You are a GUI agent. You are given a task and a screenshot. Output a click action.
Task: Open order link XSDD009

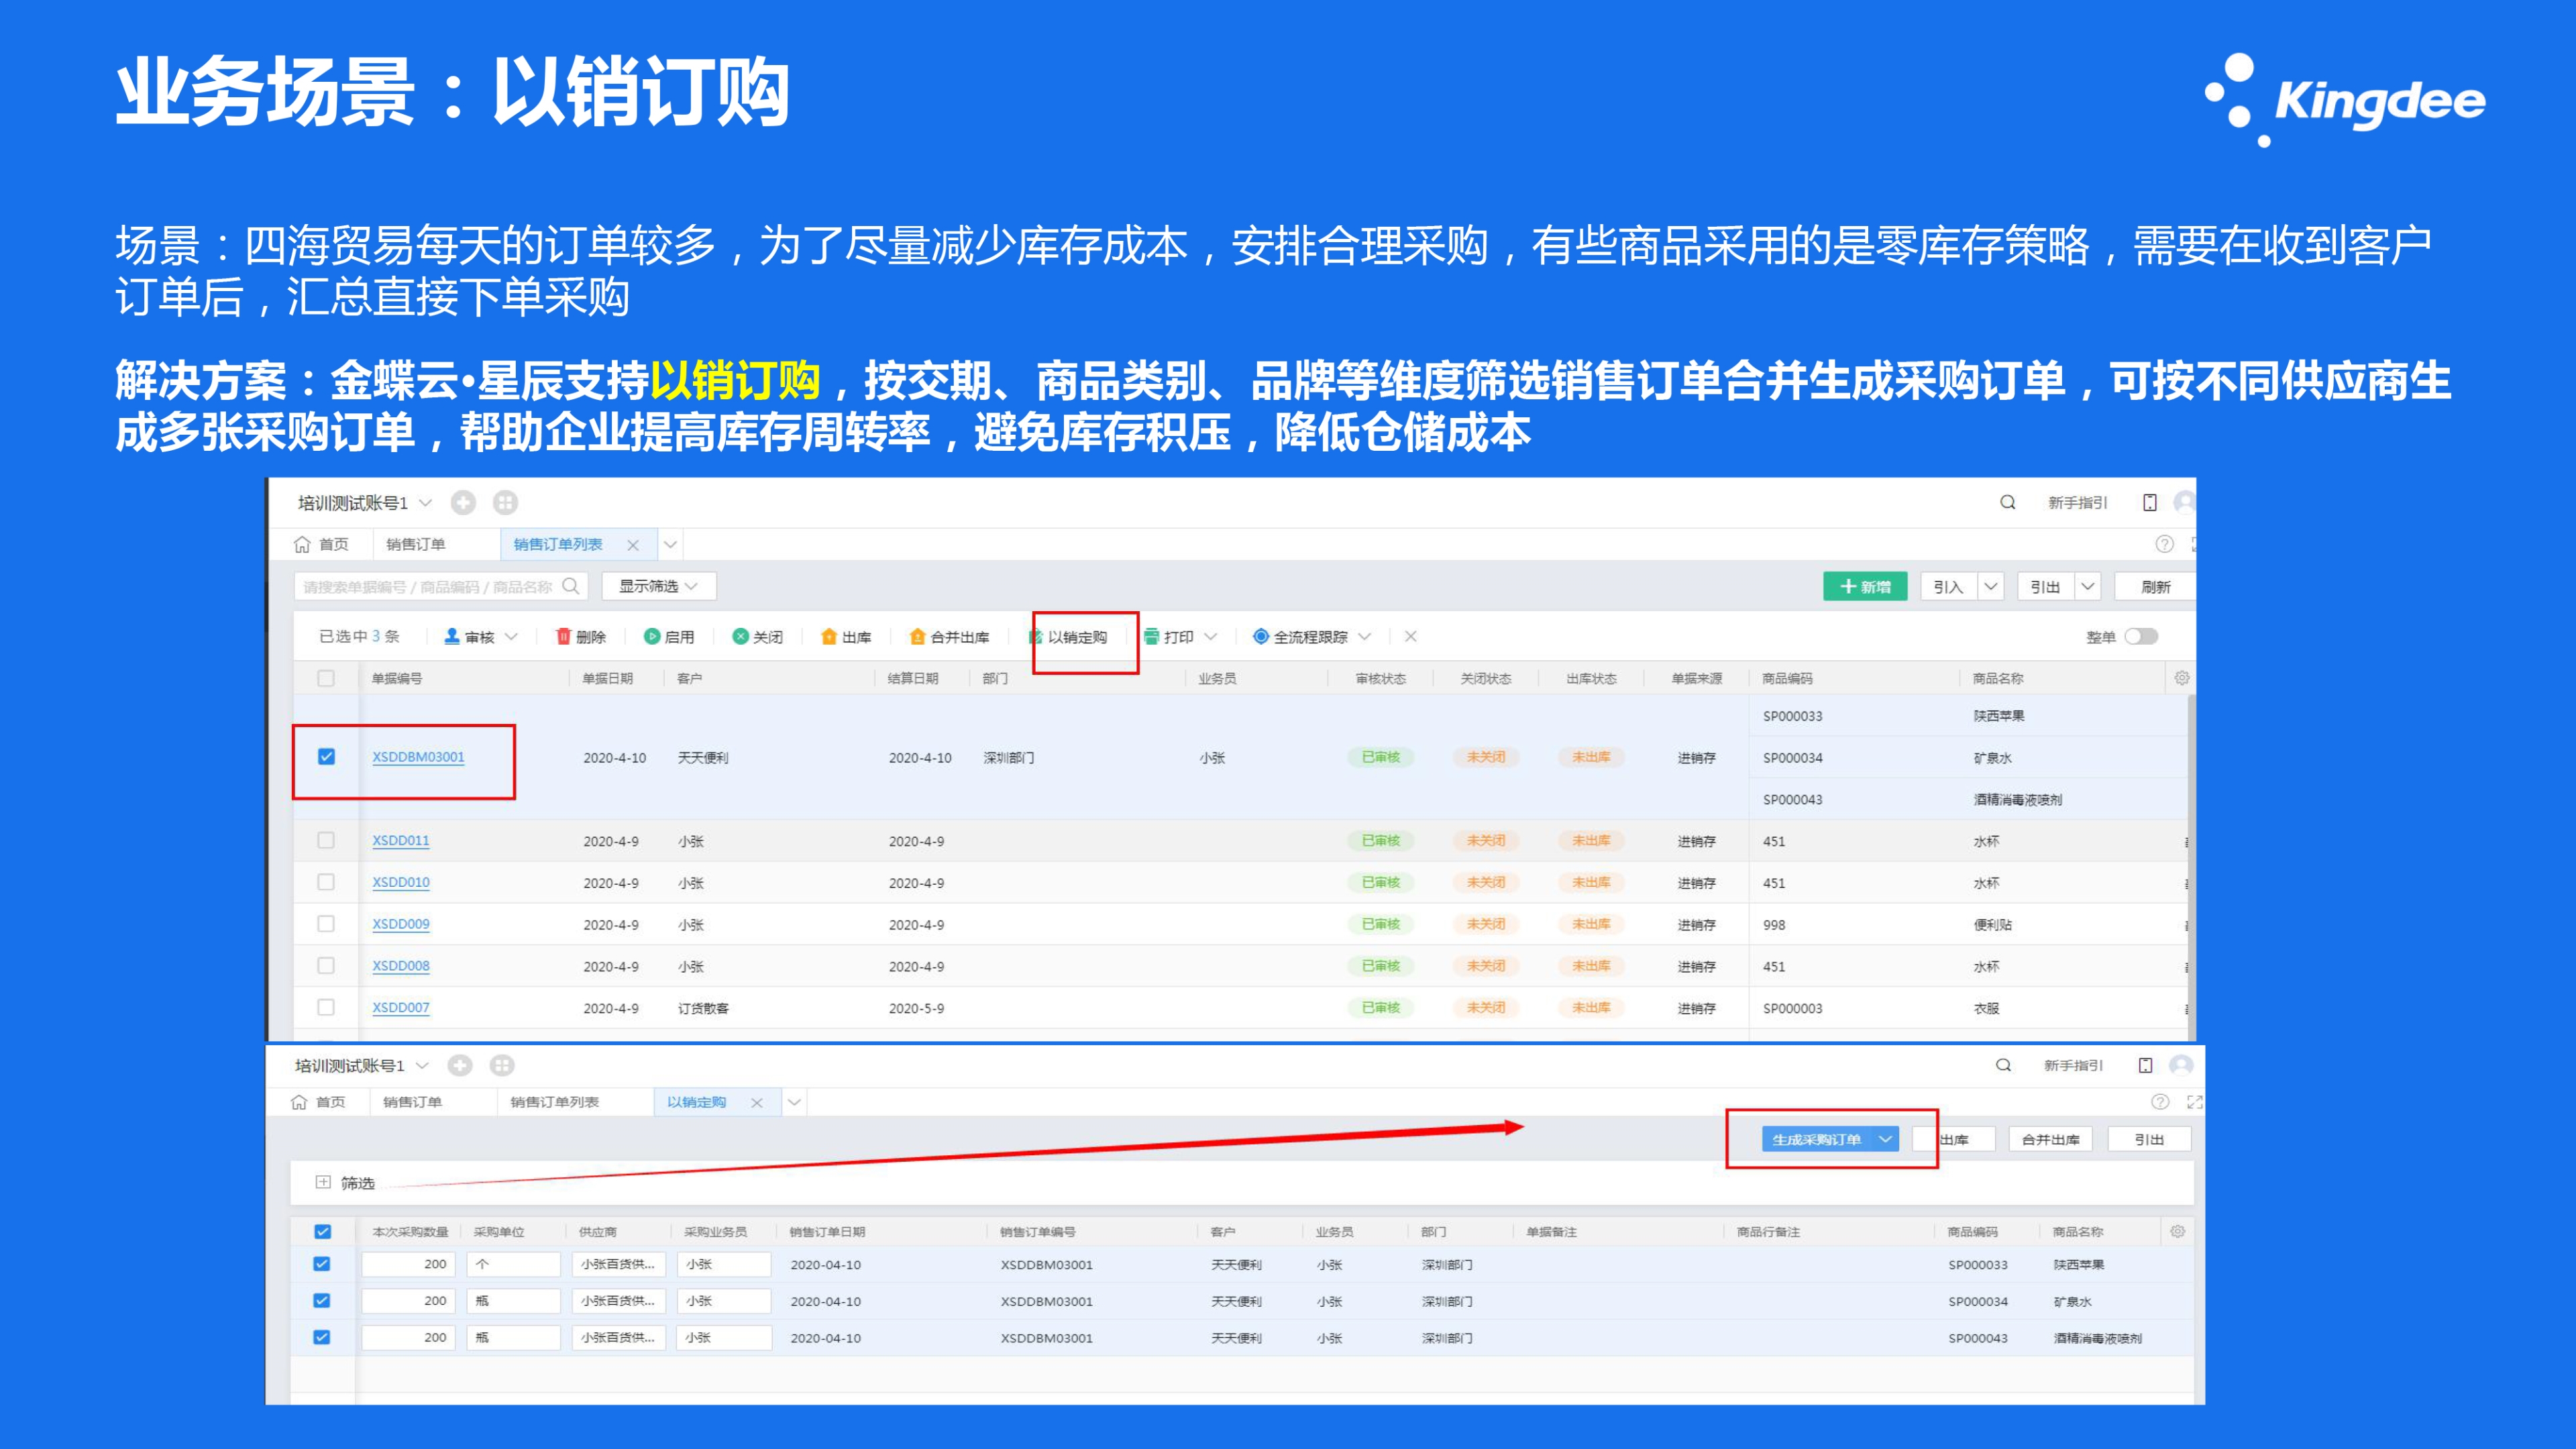[x=400, y=924]
